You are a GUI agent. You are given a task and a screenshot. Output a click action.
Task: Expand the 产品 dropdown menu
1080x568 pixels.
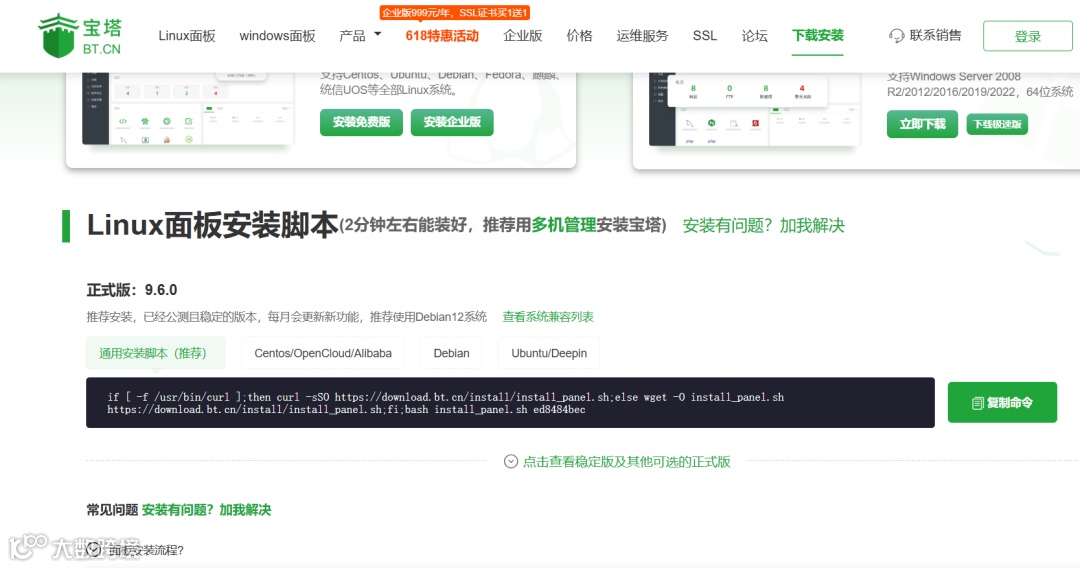[360, 35]
